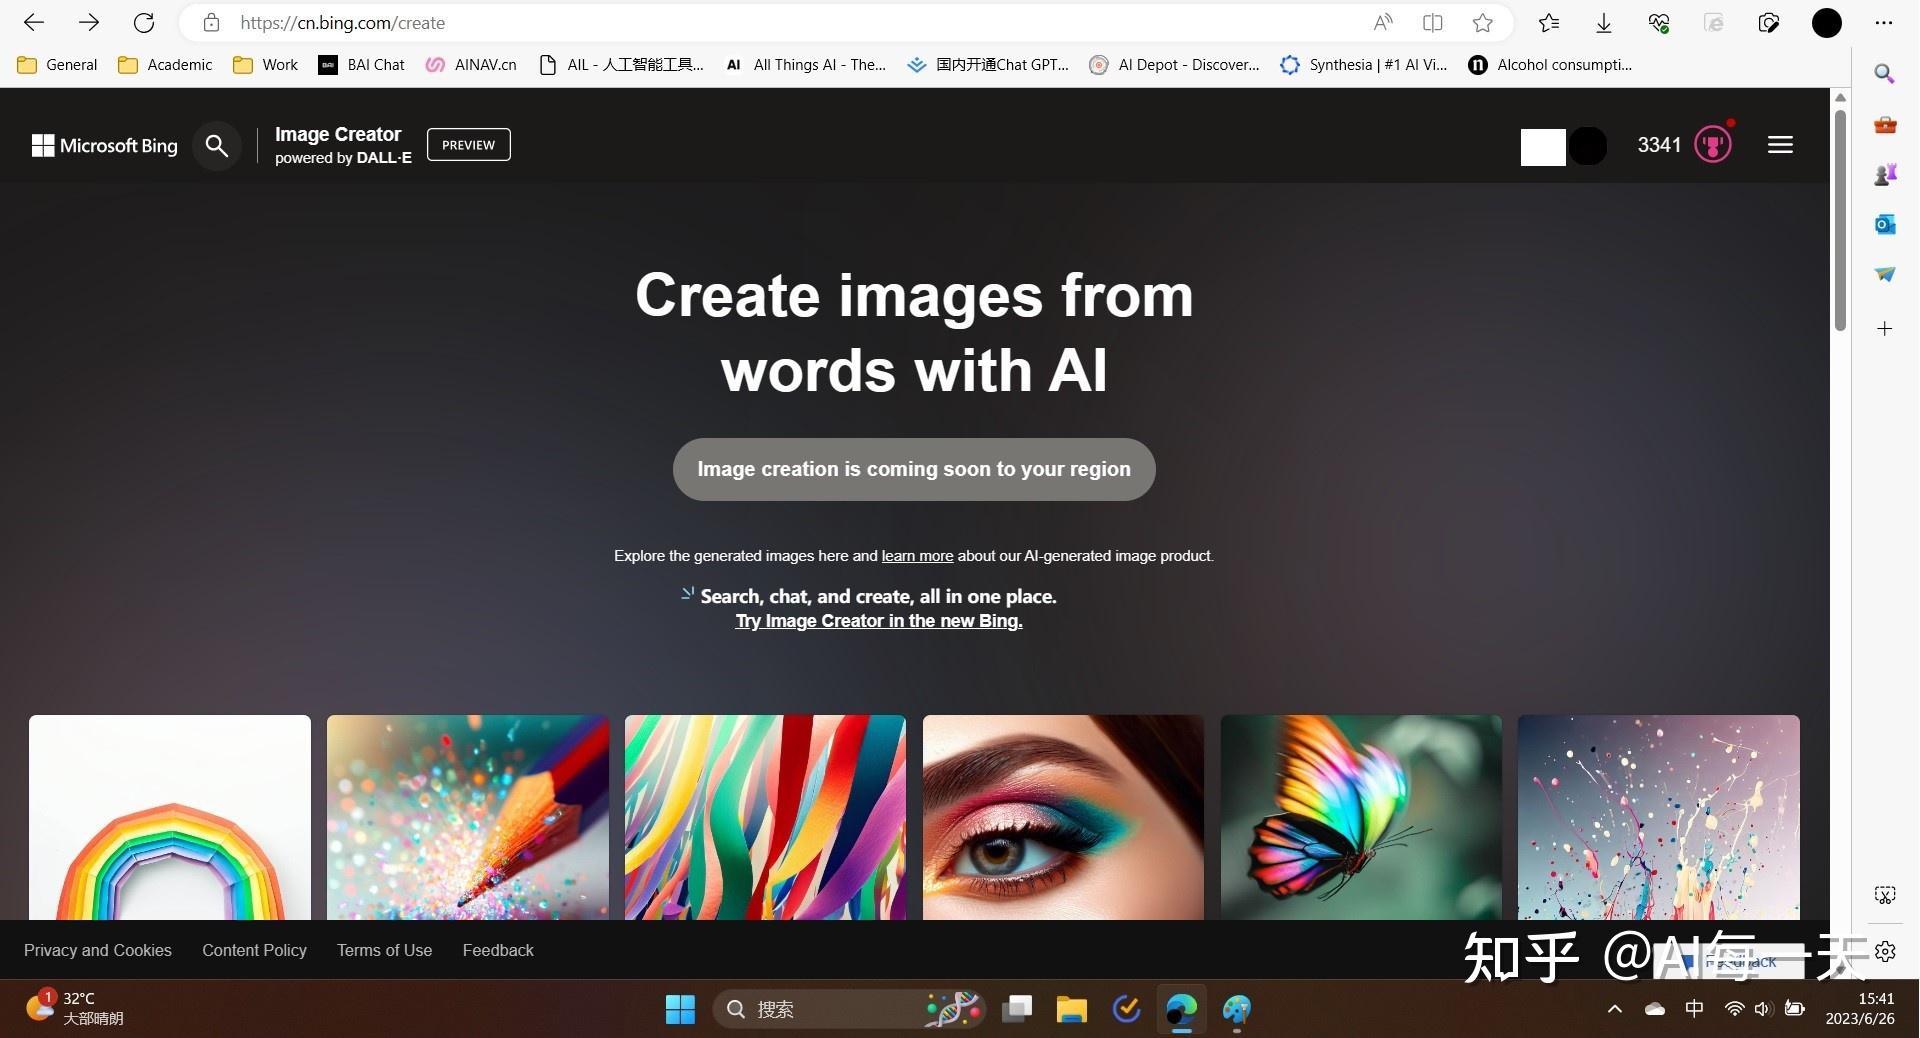
Task: Expand the Work bookmarks folder
Action: [263, 64]
